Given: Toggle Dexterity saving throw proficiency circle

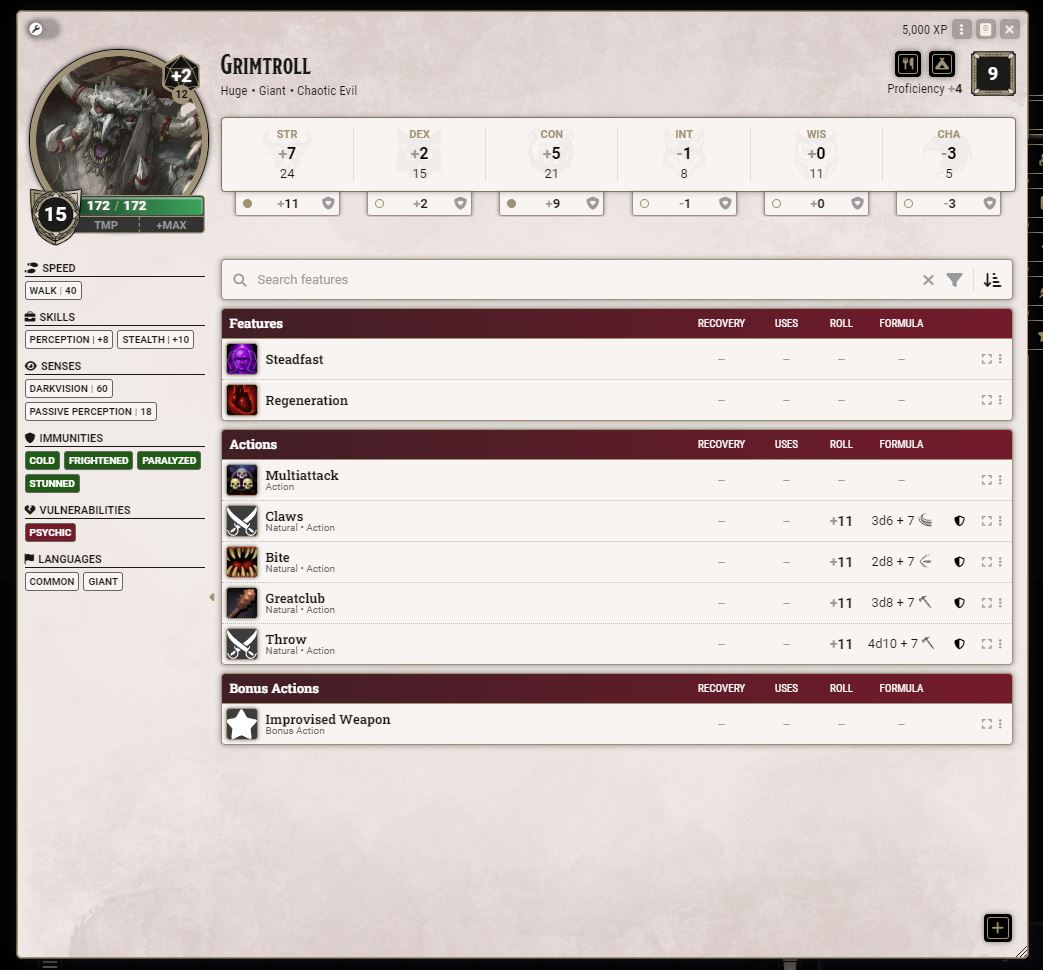Looking at the screenshot, I should [x=379, y=204].
